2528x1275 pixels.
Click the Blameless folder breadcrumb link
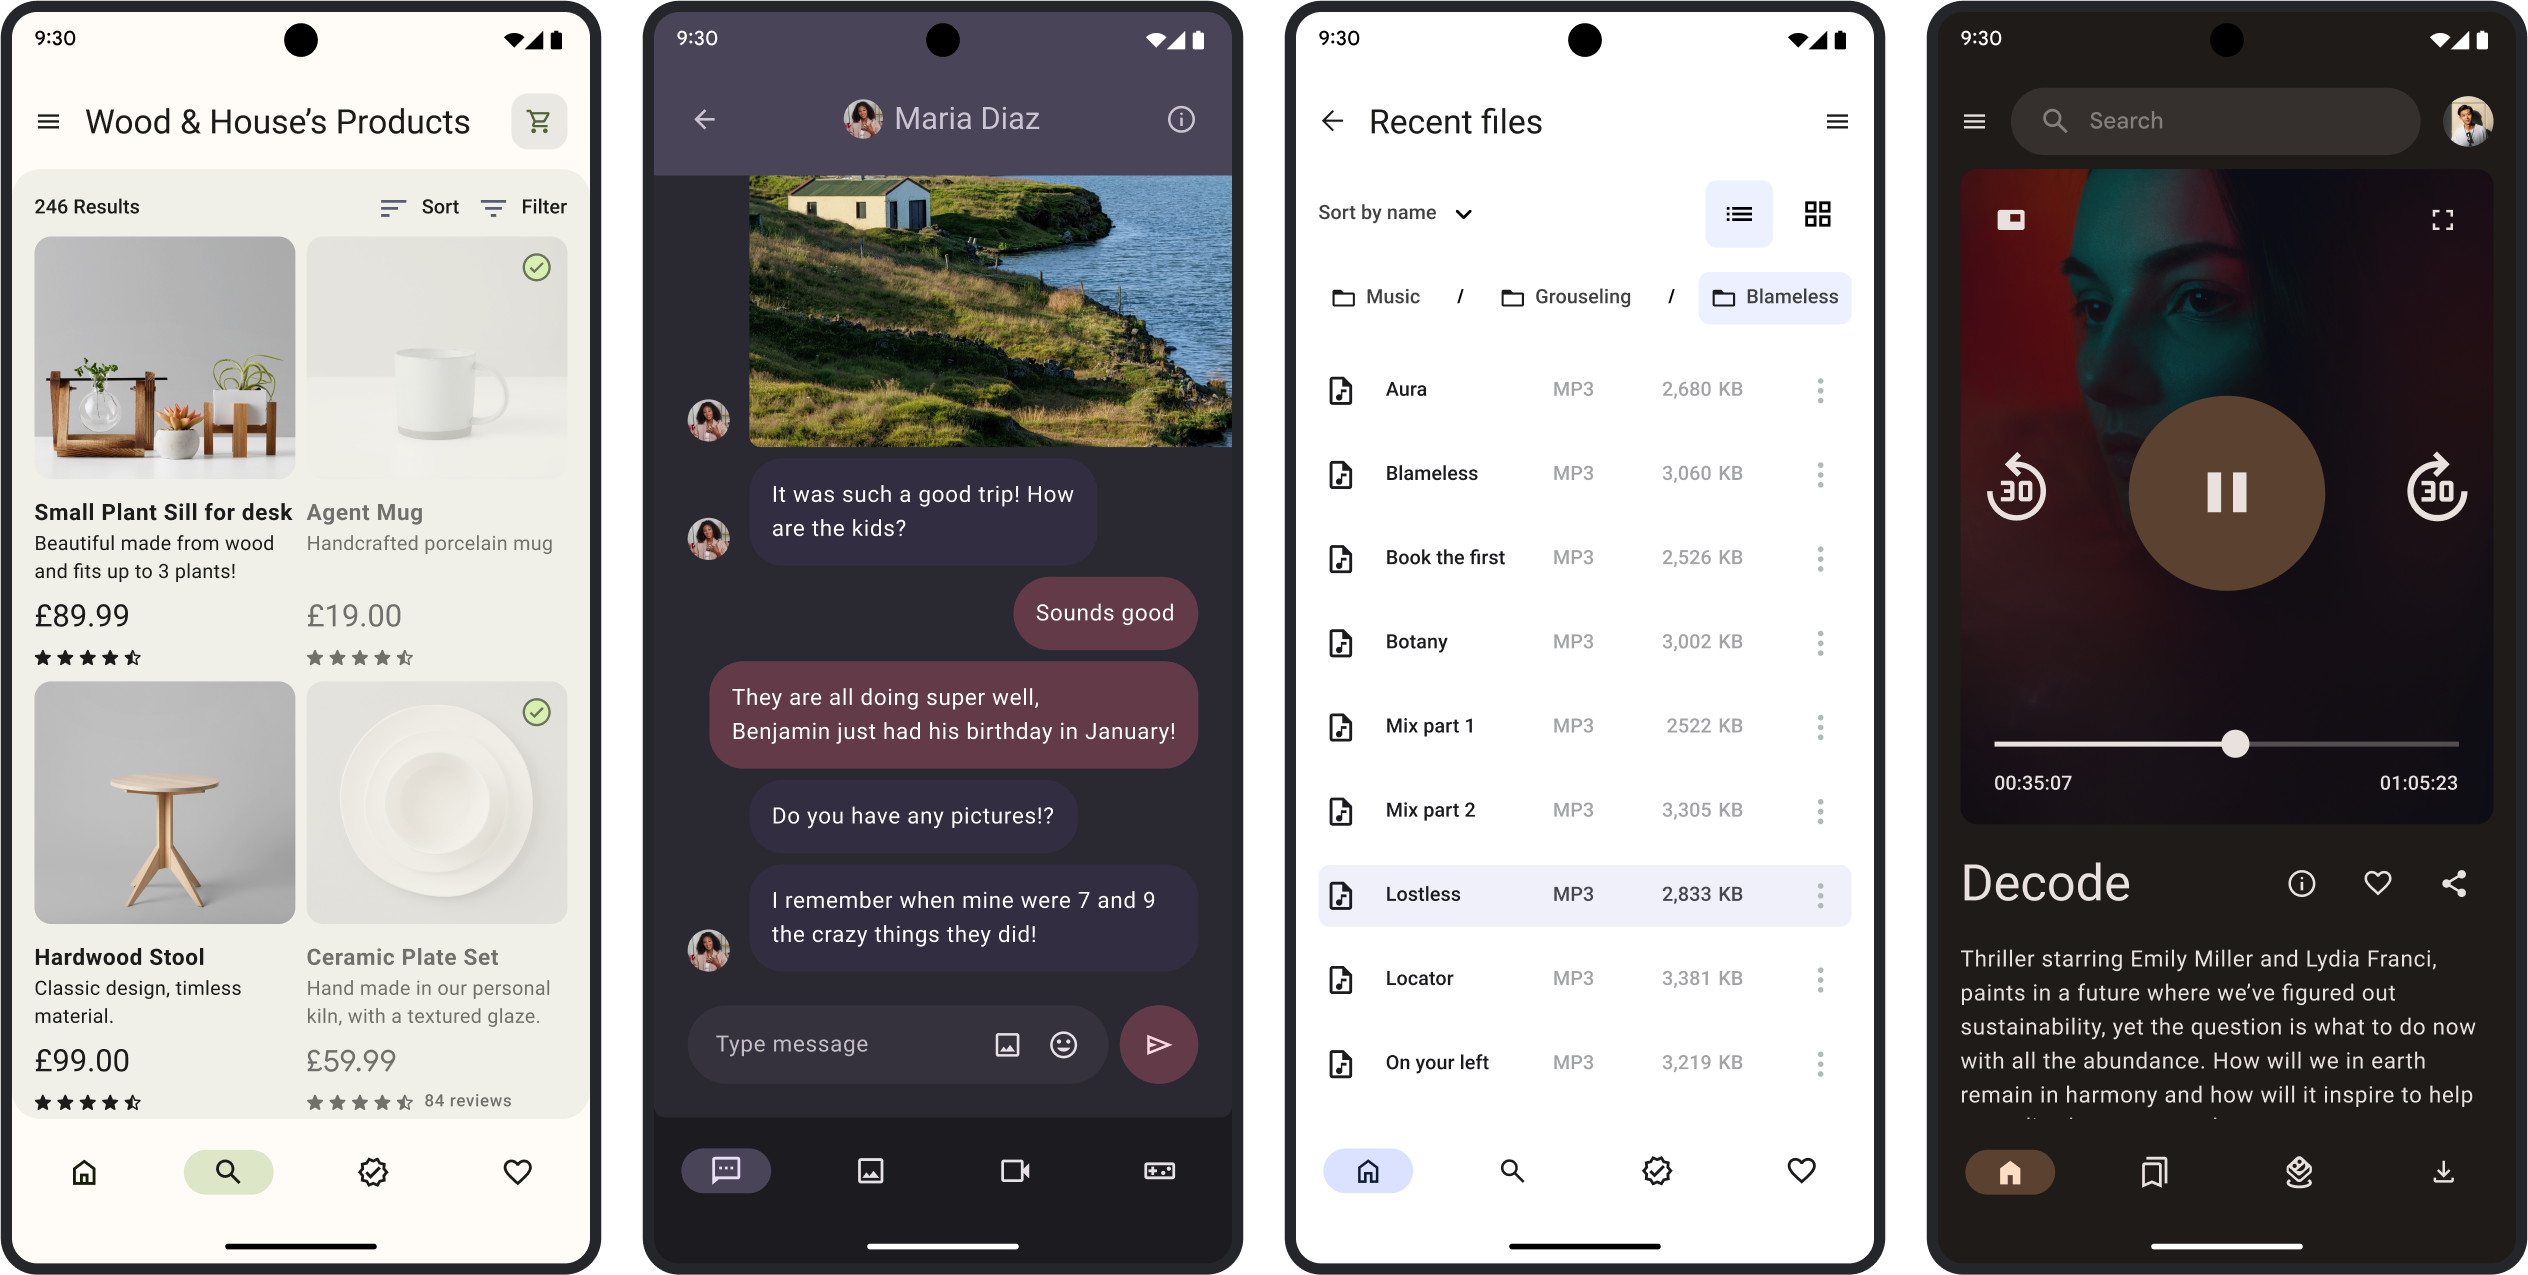(x=1774, y=296)
